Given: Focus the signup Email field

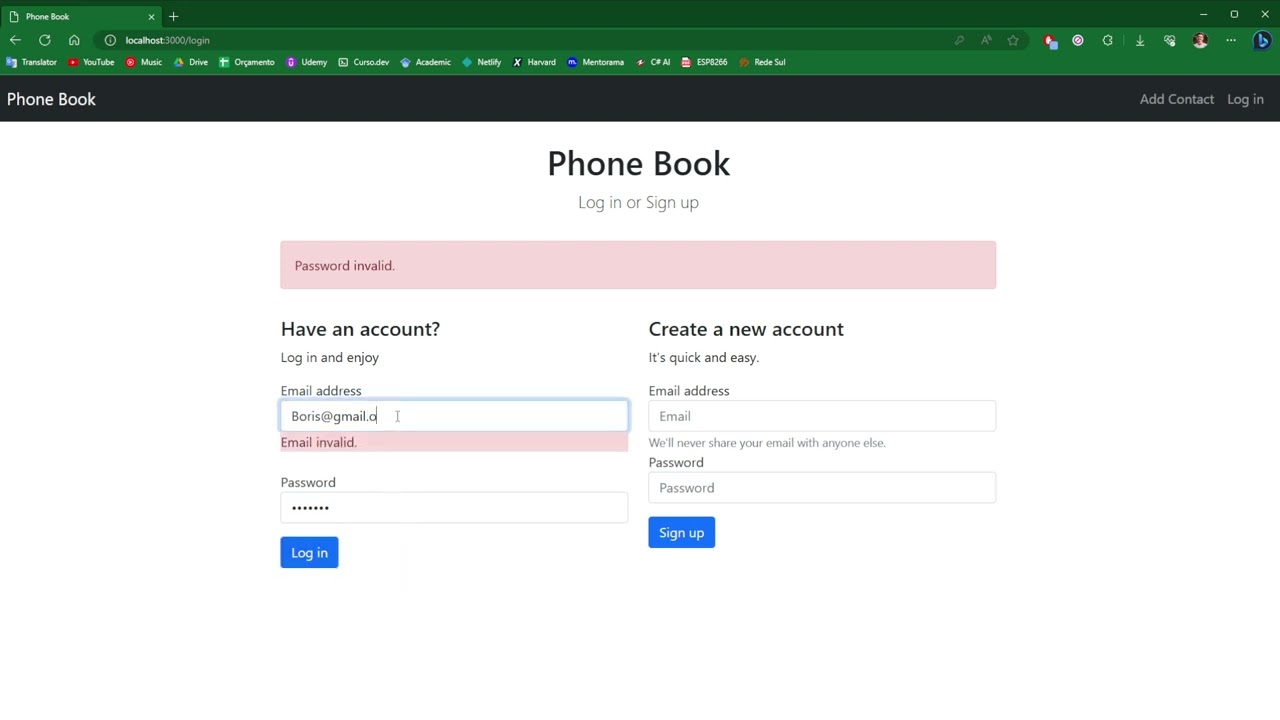Looking at the screenshot, I should [x=822, y=416].
